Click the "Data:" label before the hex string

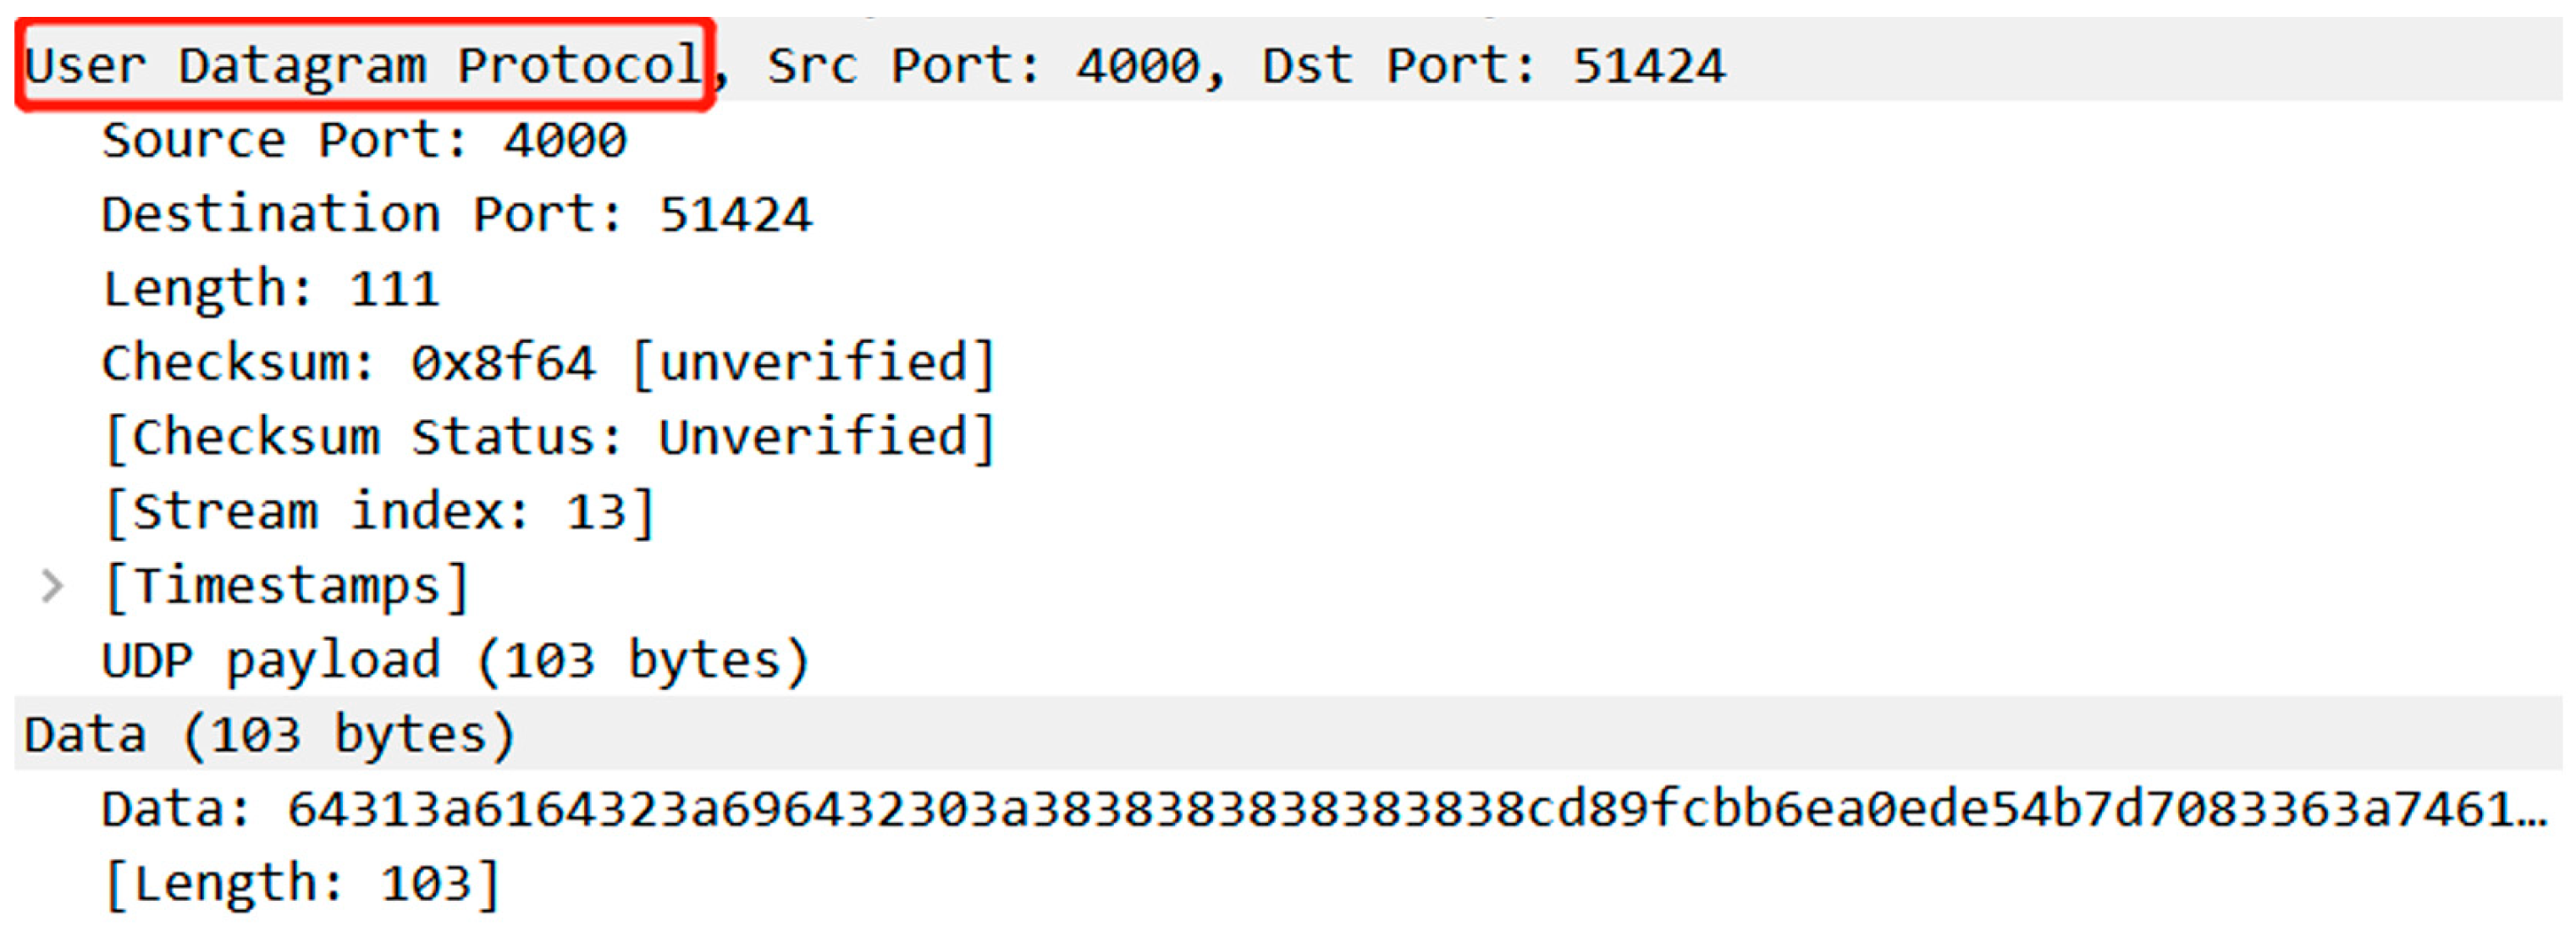pyautogui.click(x=176, y=810)
